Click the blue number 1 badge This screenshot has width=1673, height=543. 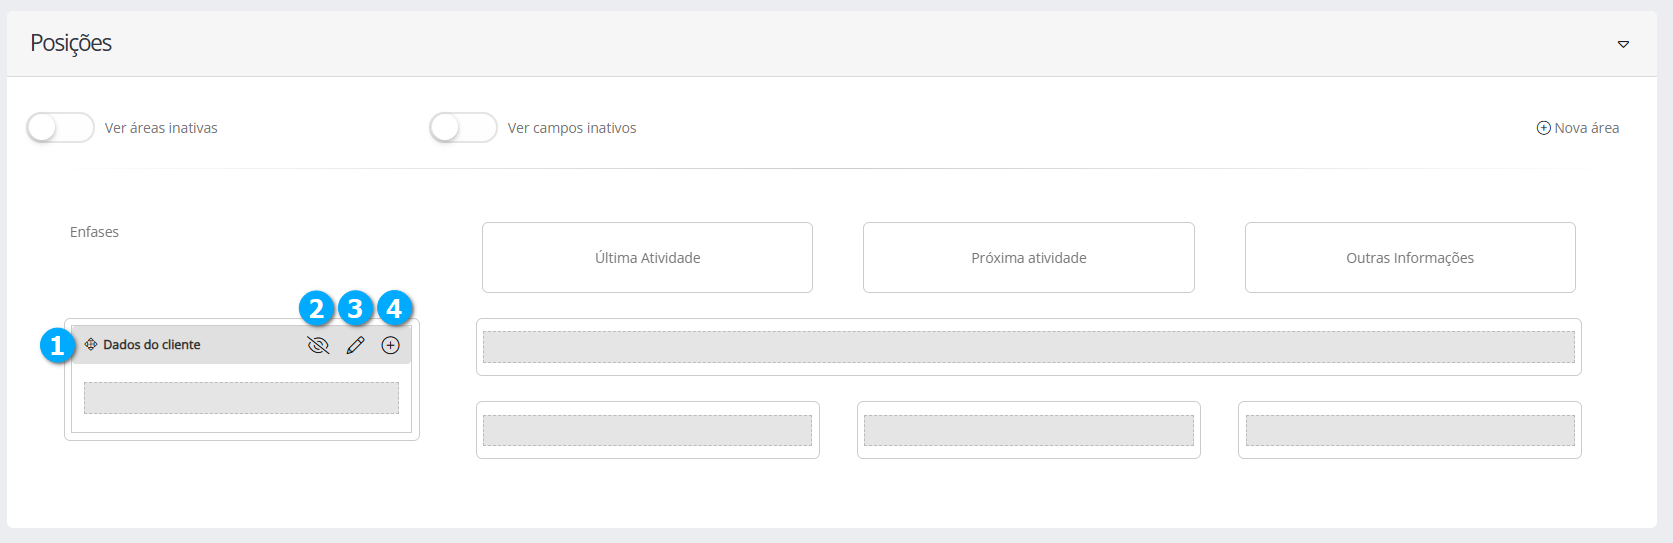57,346
